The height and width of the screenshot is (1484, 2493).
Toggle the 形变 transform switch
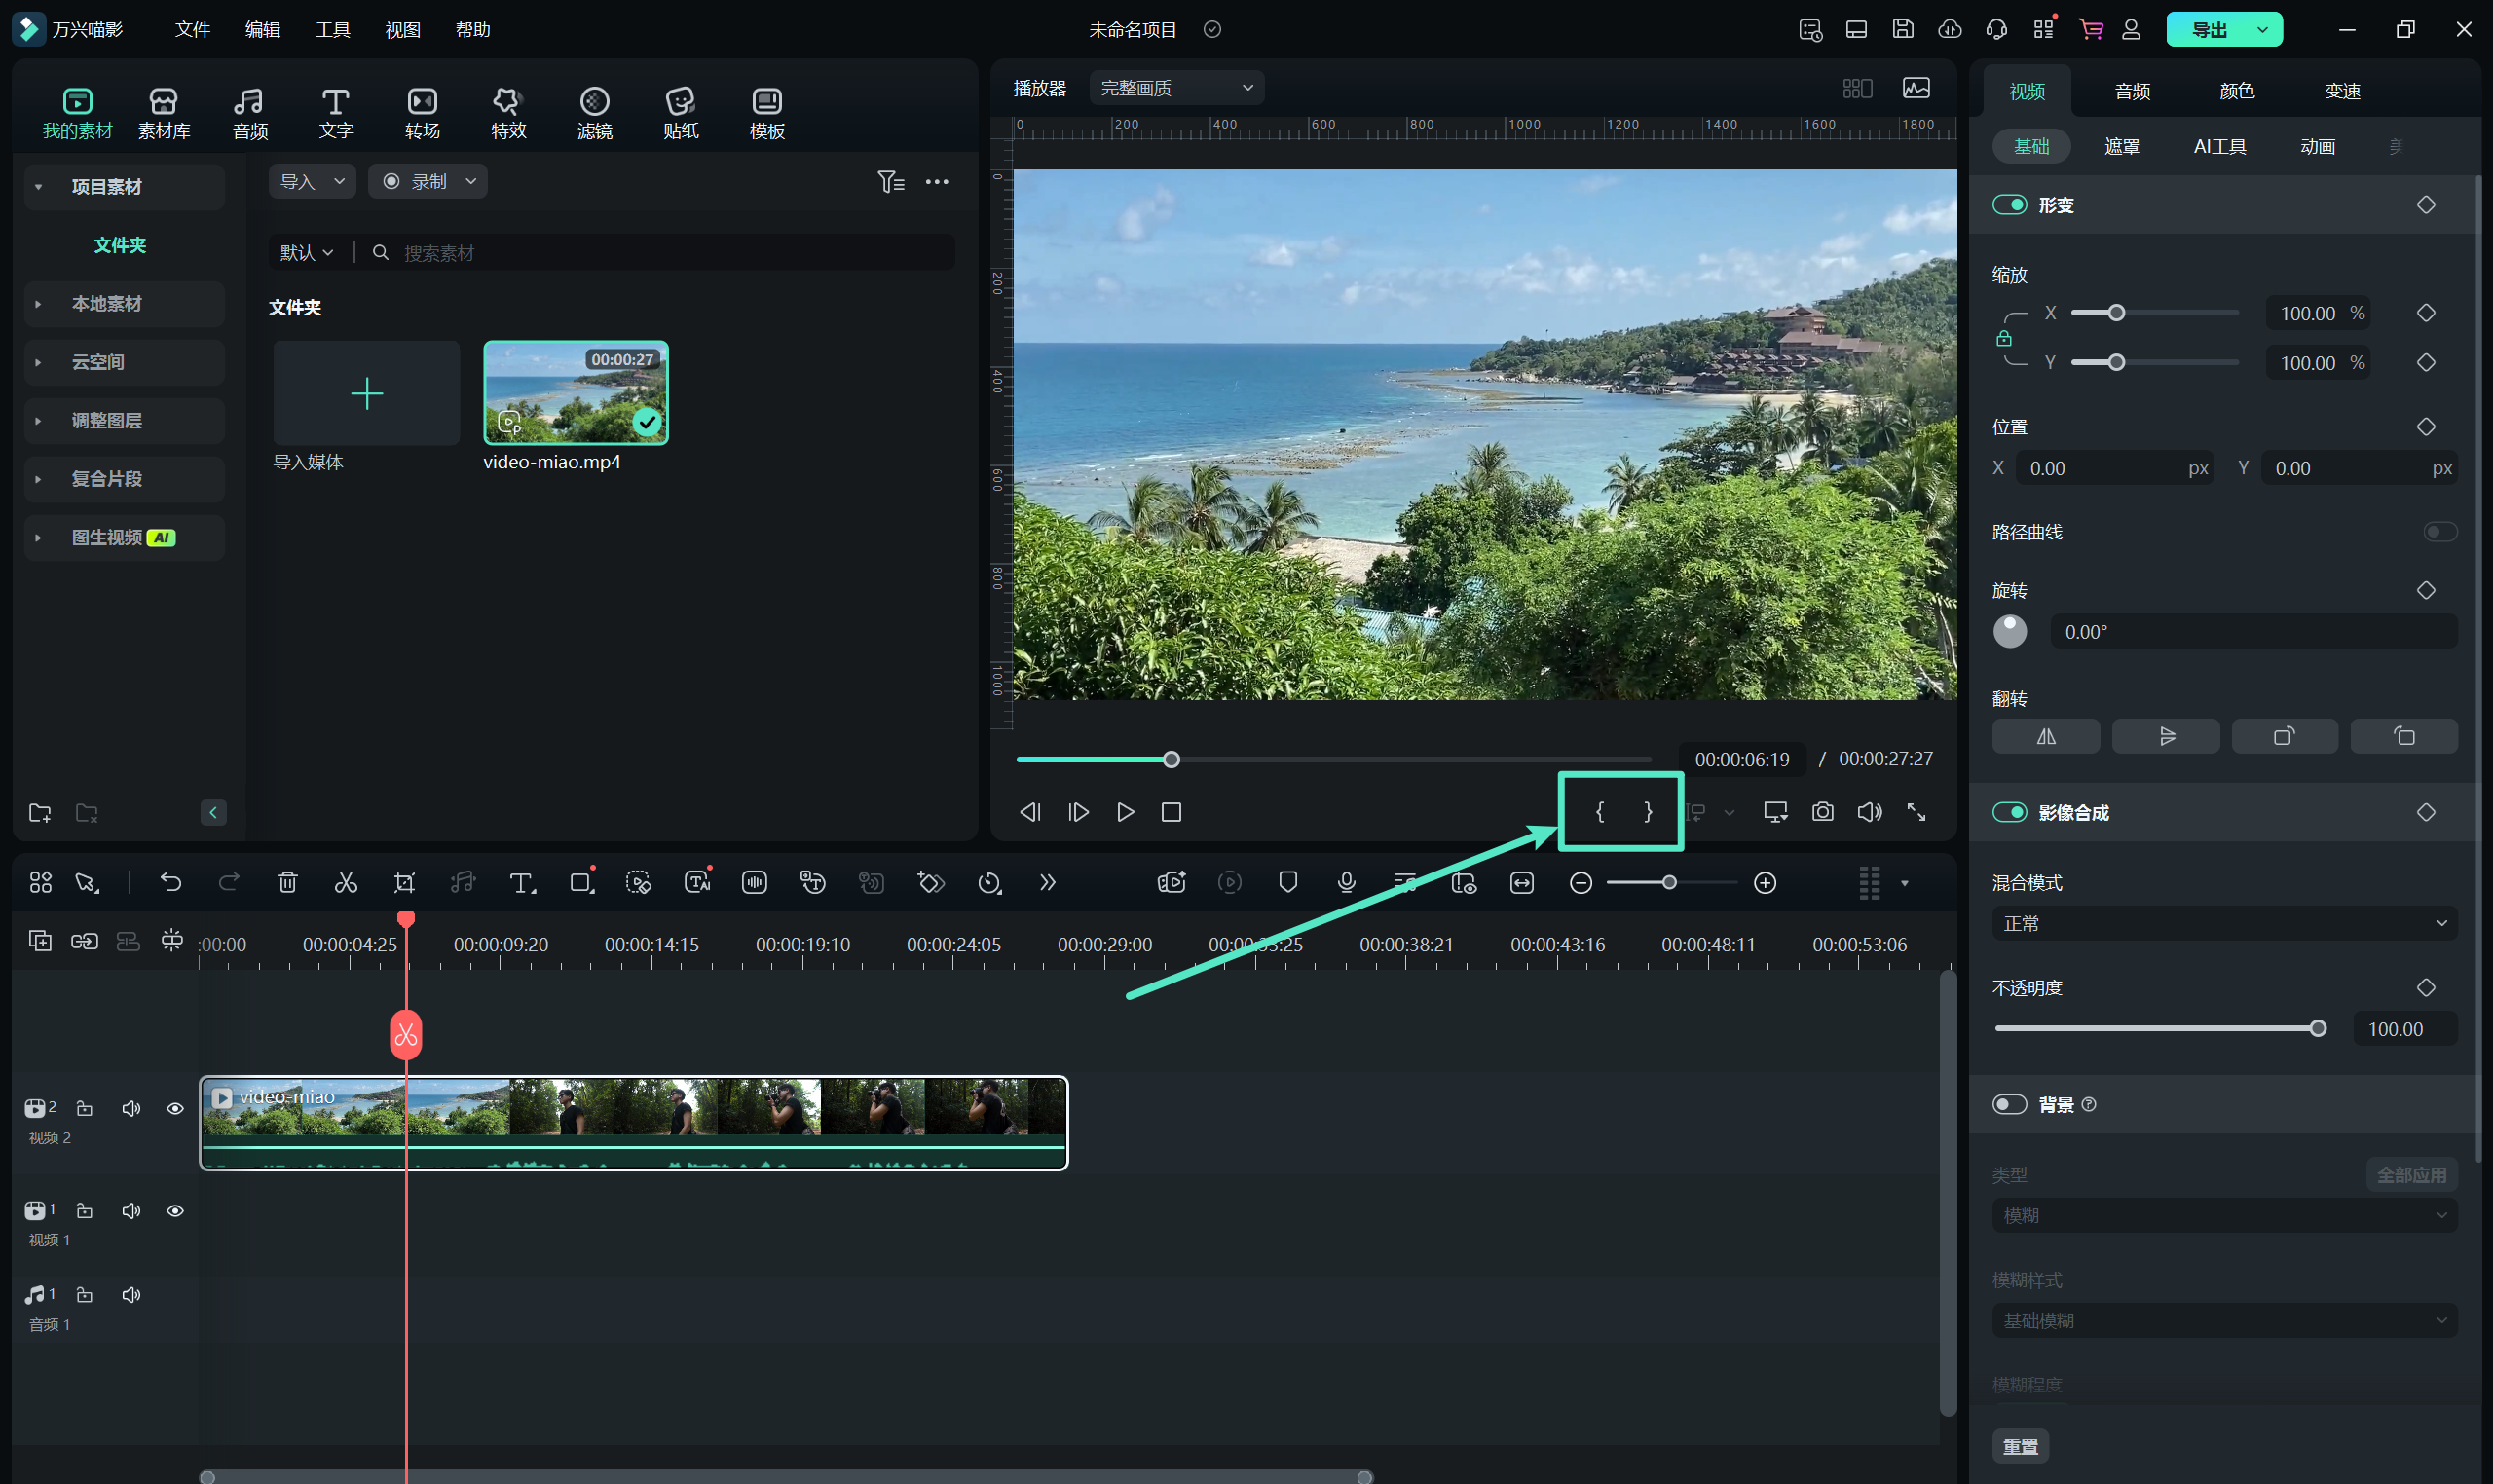pyautogui.click(x=2009, y=205)
